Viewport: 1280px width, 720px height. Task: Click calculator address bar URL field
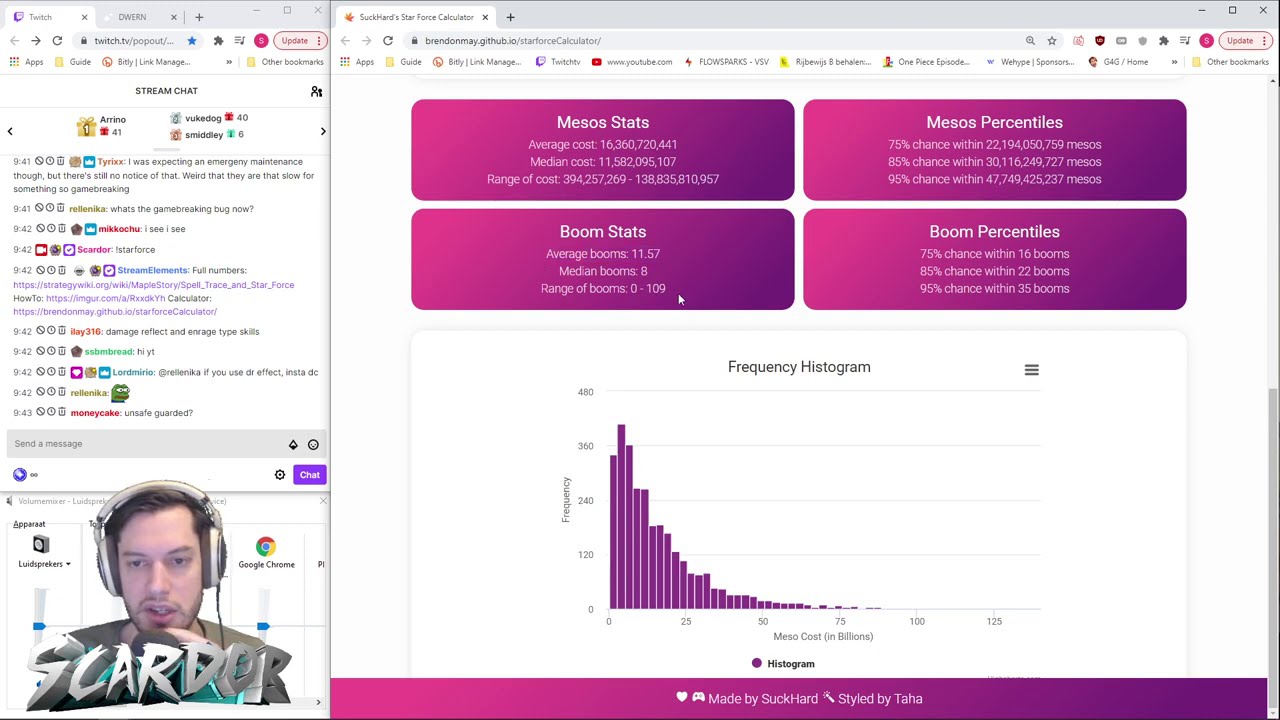pyautogui.click(x=715, y=41)
